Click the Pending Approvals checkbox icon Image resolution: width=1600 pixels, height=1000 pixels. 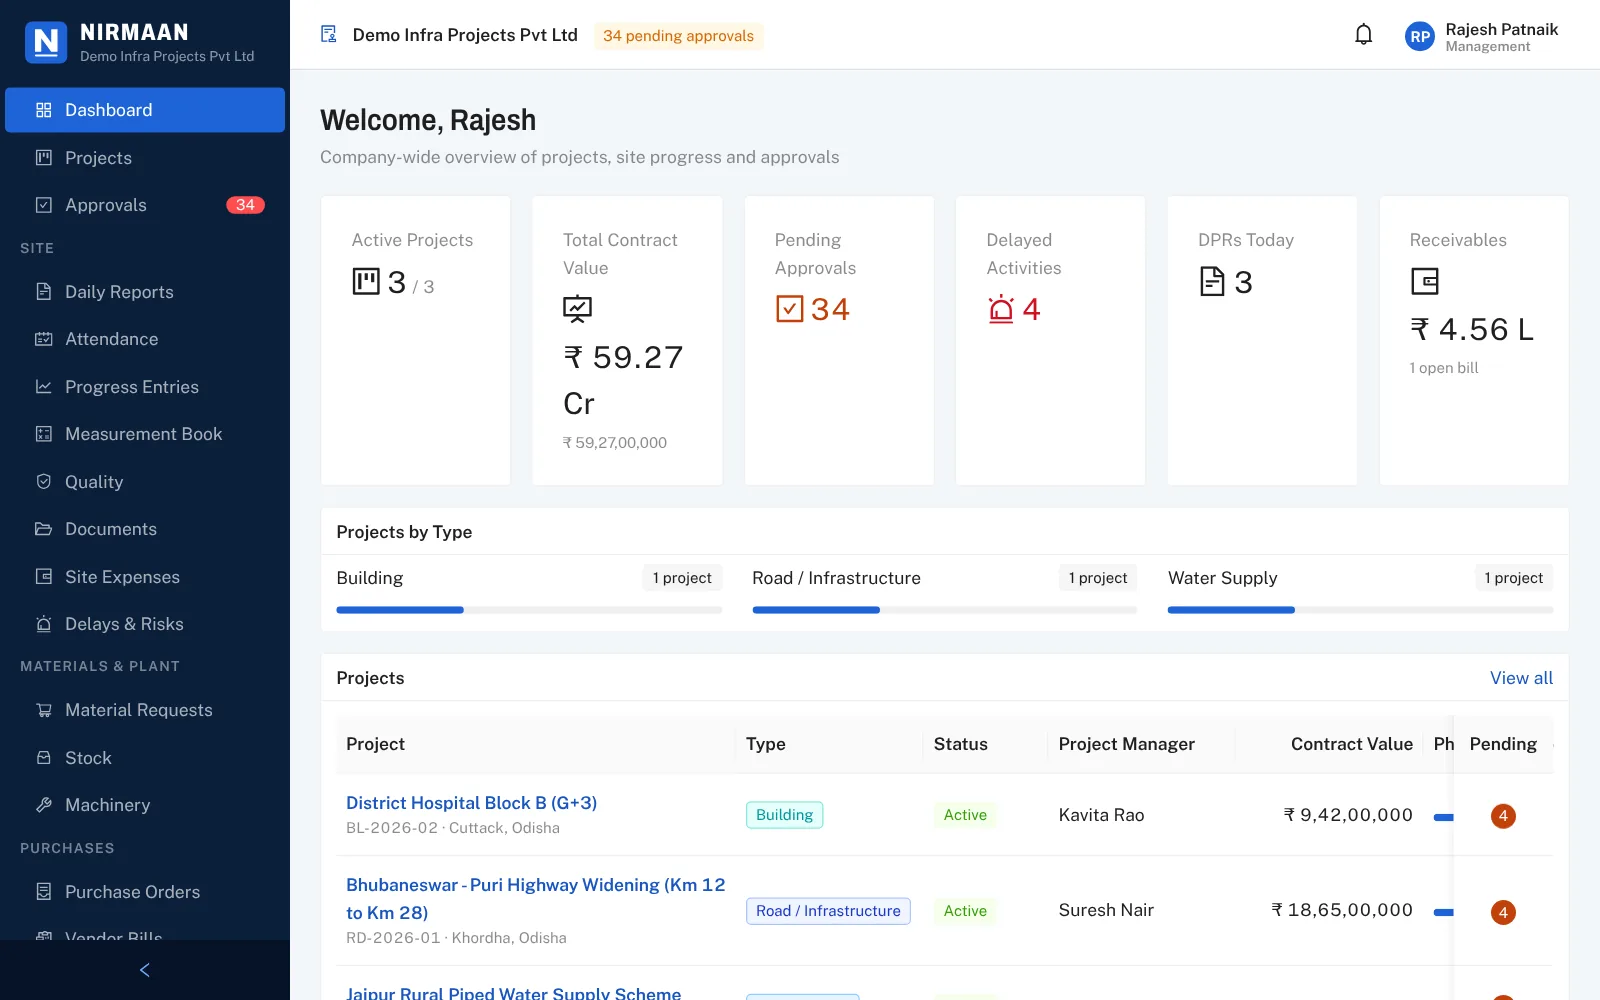coord(789,309)
